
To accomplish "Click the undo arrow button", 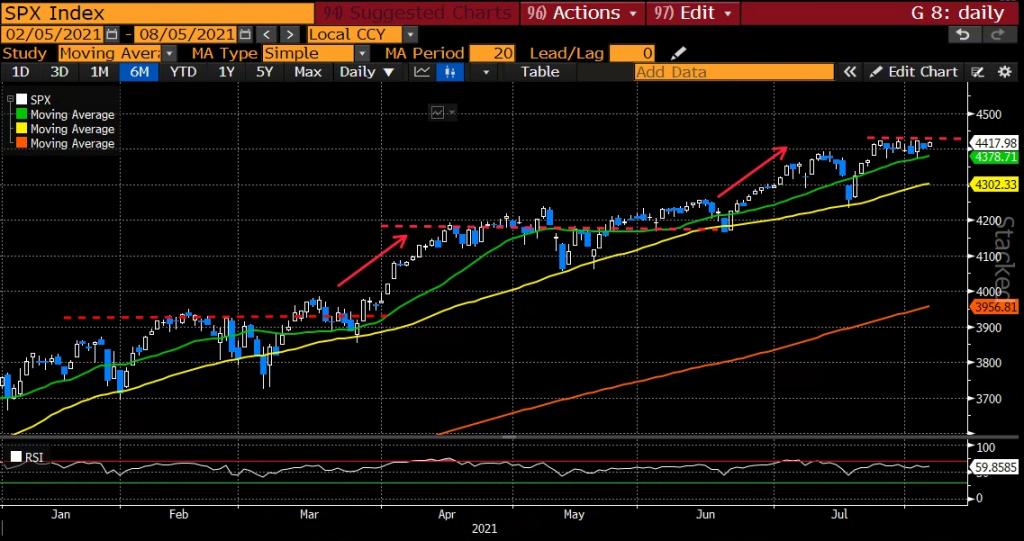I will pos(963,34).
